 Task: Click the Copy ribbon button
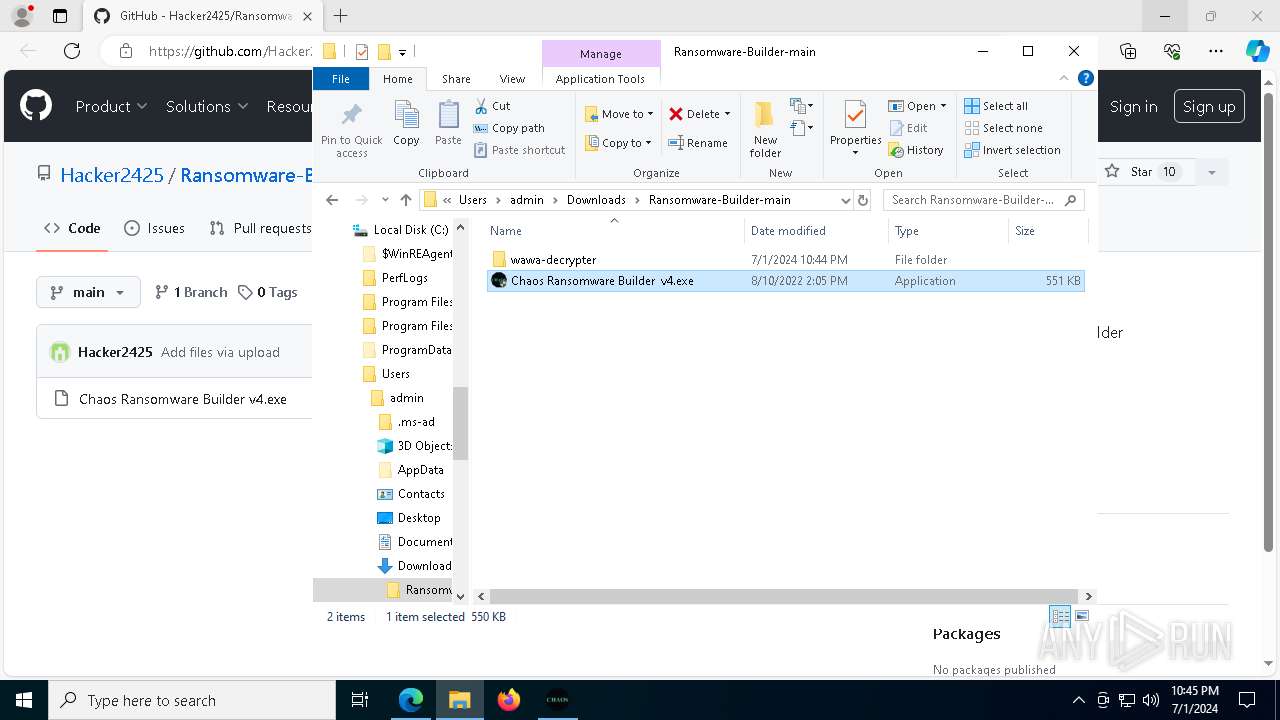[x=406, y=124]
